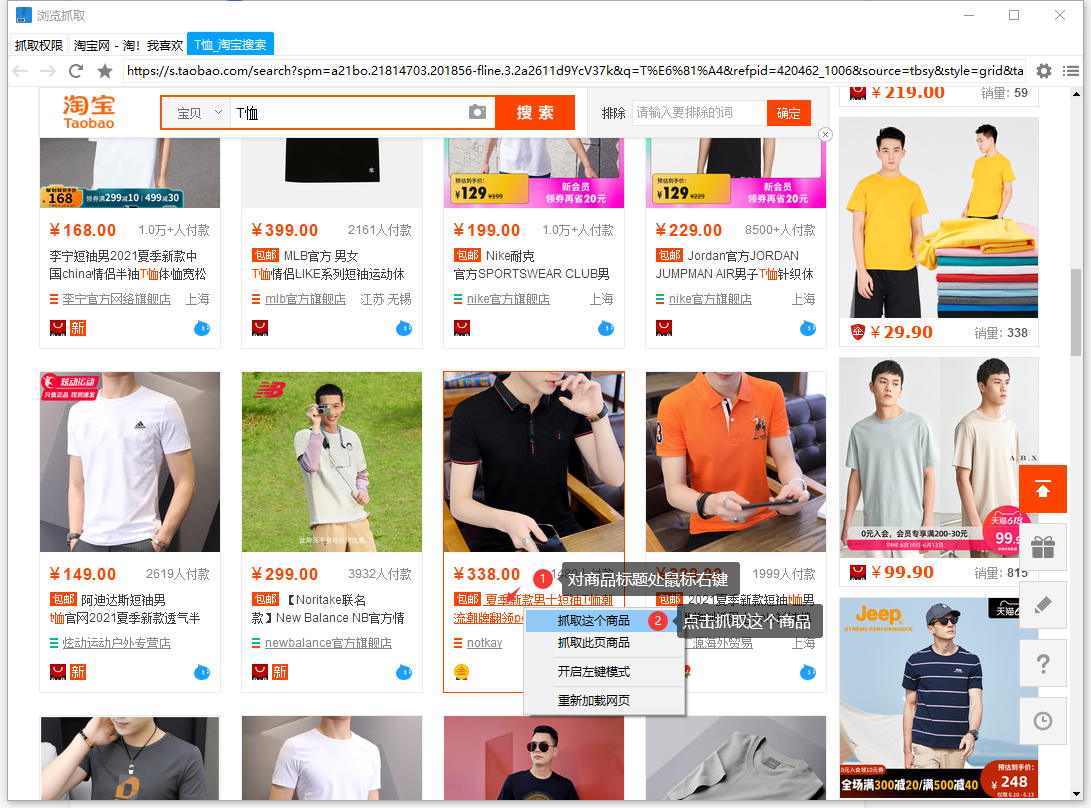The image size is (1091, 808).
Task: Open the gift box sidebar icon
Action: pyautogui.click(x=1043, y=548)
